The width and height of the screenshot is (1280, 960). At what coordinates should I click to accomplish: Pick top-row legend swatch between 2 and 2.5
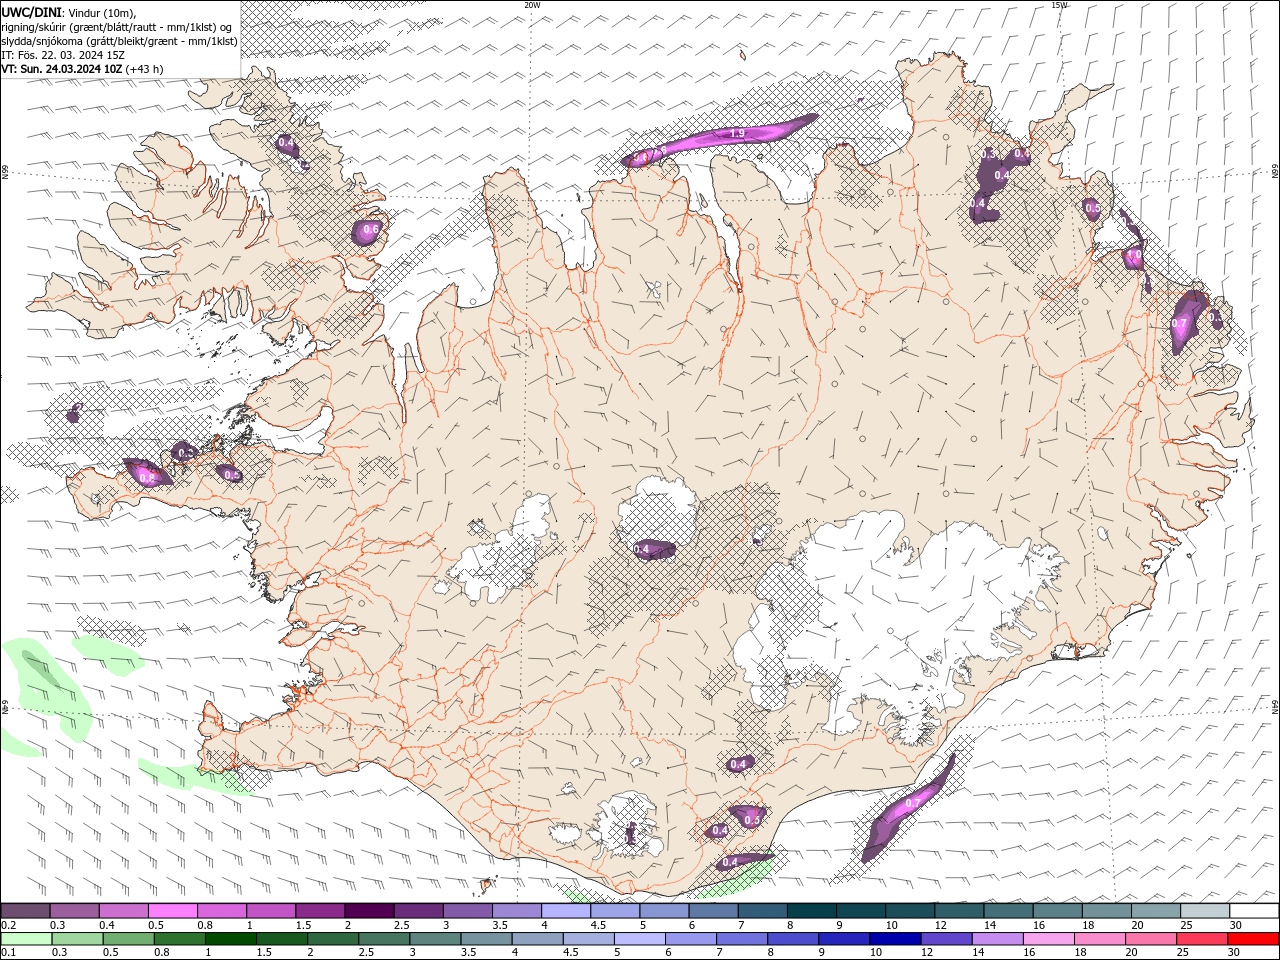(369, 911)
